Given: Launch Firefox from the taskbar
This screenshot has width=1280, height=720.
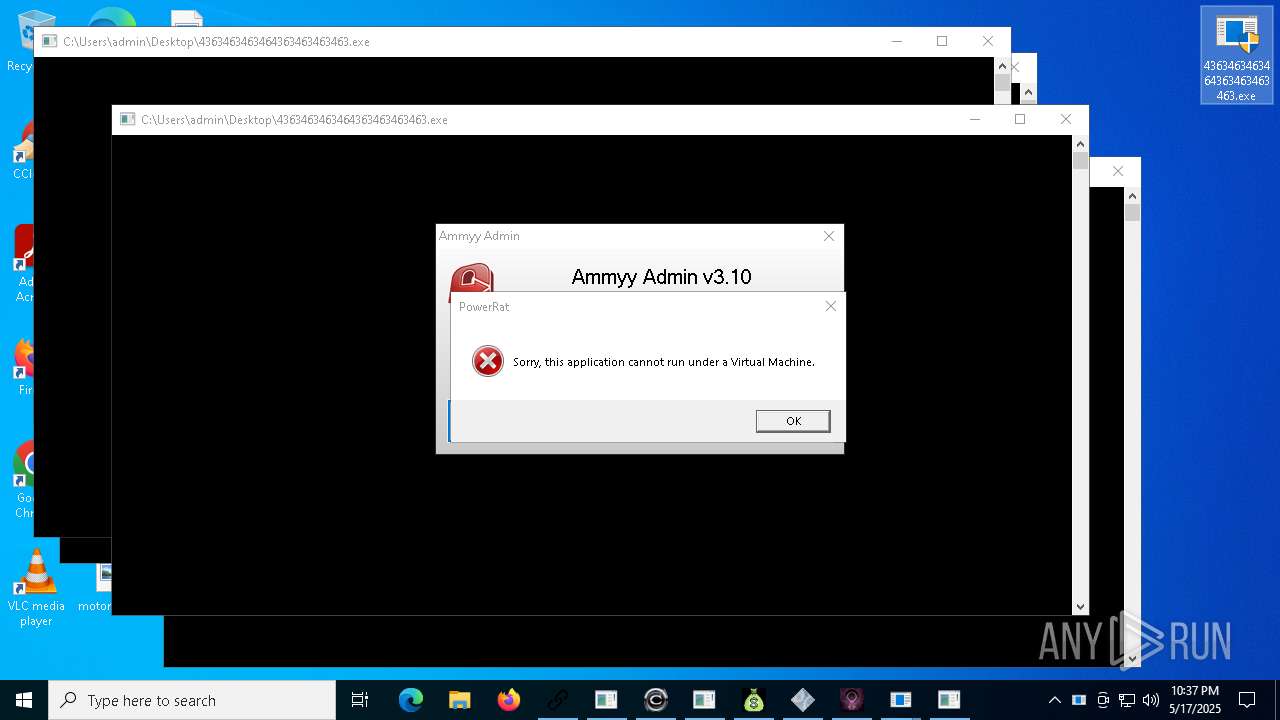Looking at the screenshot, I should pos(508,700).
